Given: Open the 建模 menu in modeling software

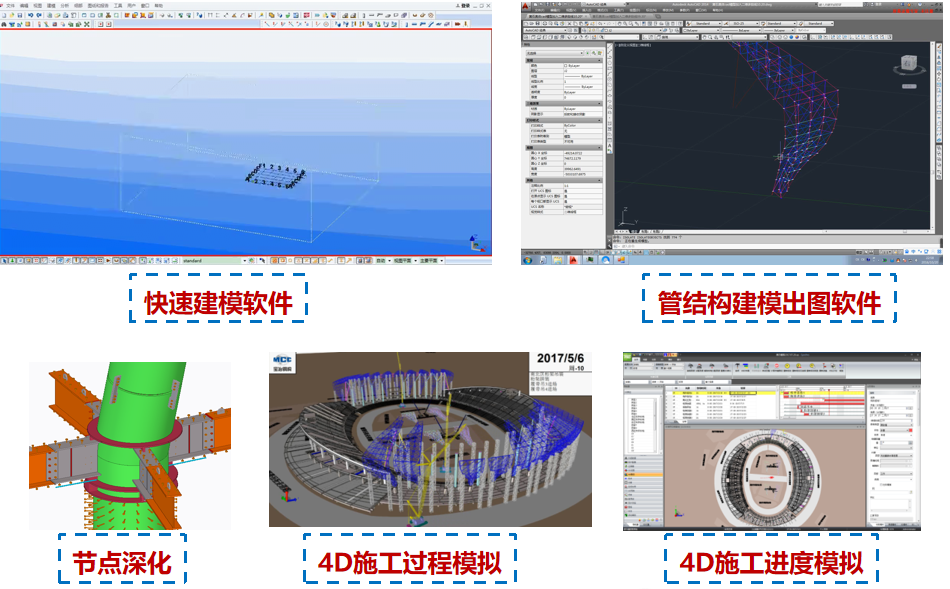Looking at the screenshot, I should pos(51,6).
